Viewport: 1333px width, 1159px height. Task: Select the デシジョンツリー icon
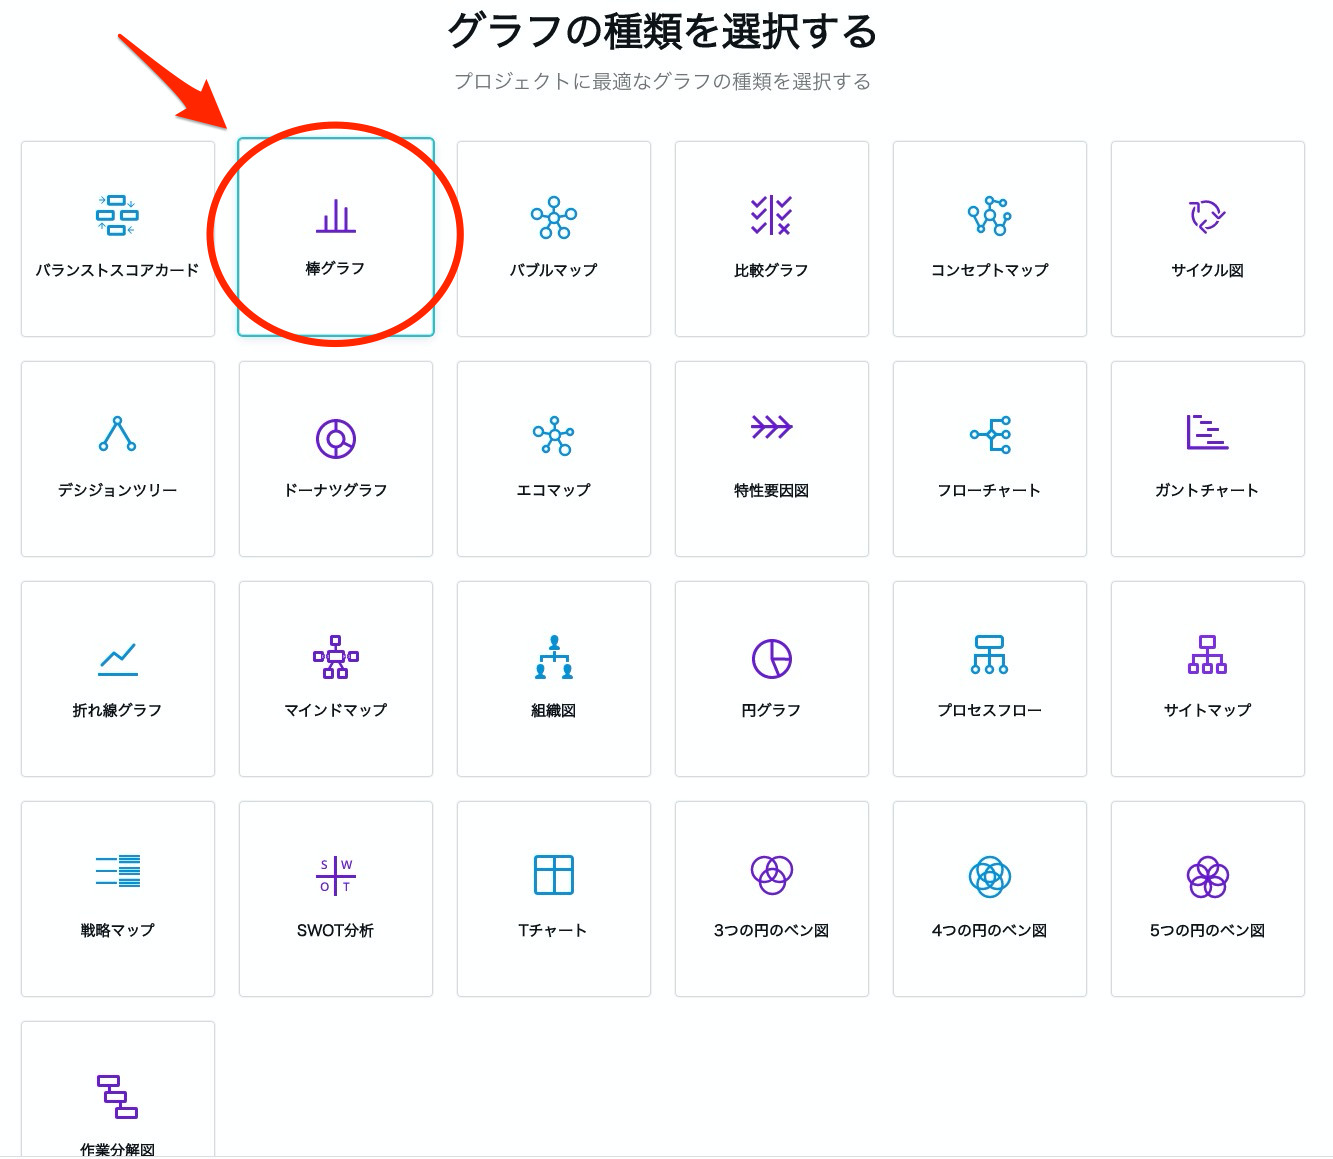(x=117, y=434)
